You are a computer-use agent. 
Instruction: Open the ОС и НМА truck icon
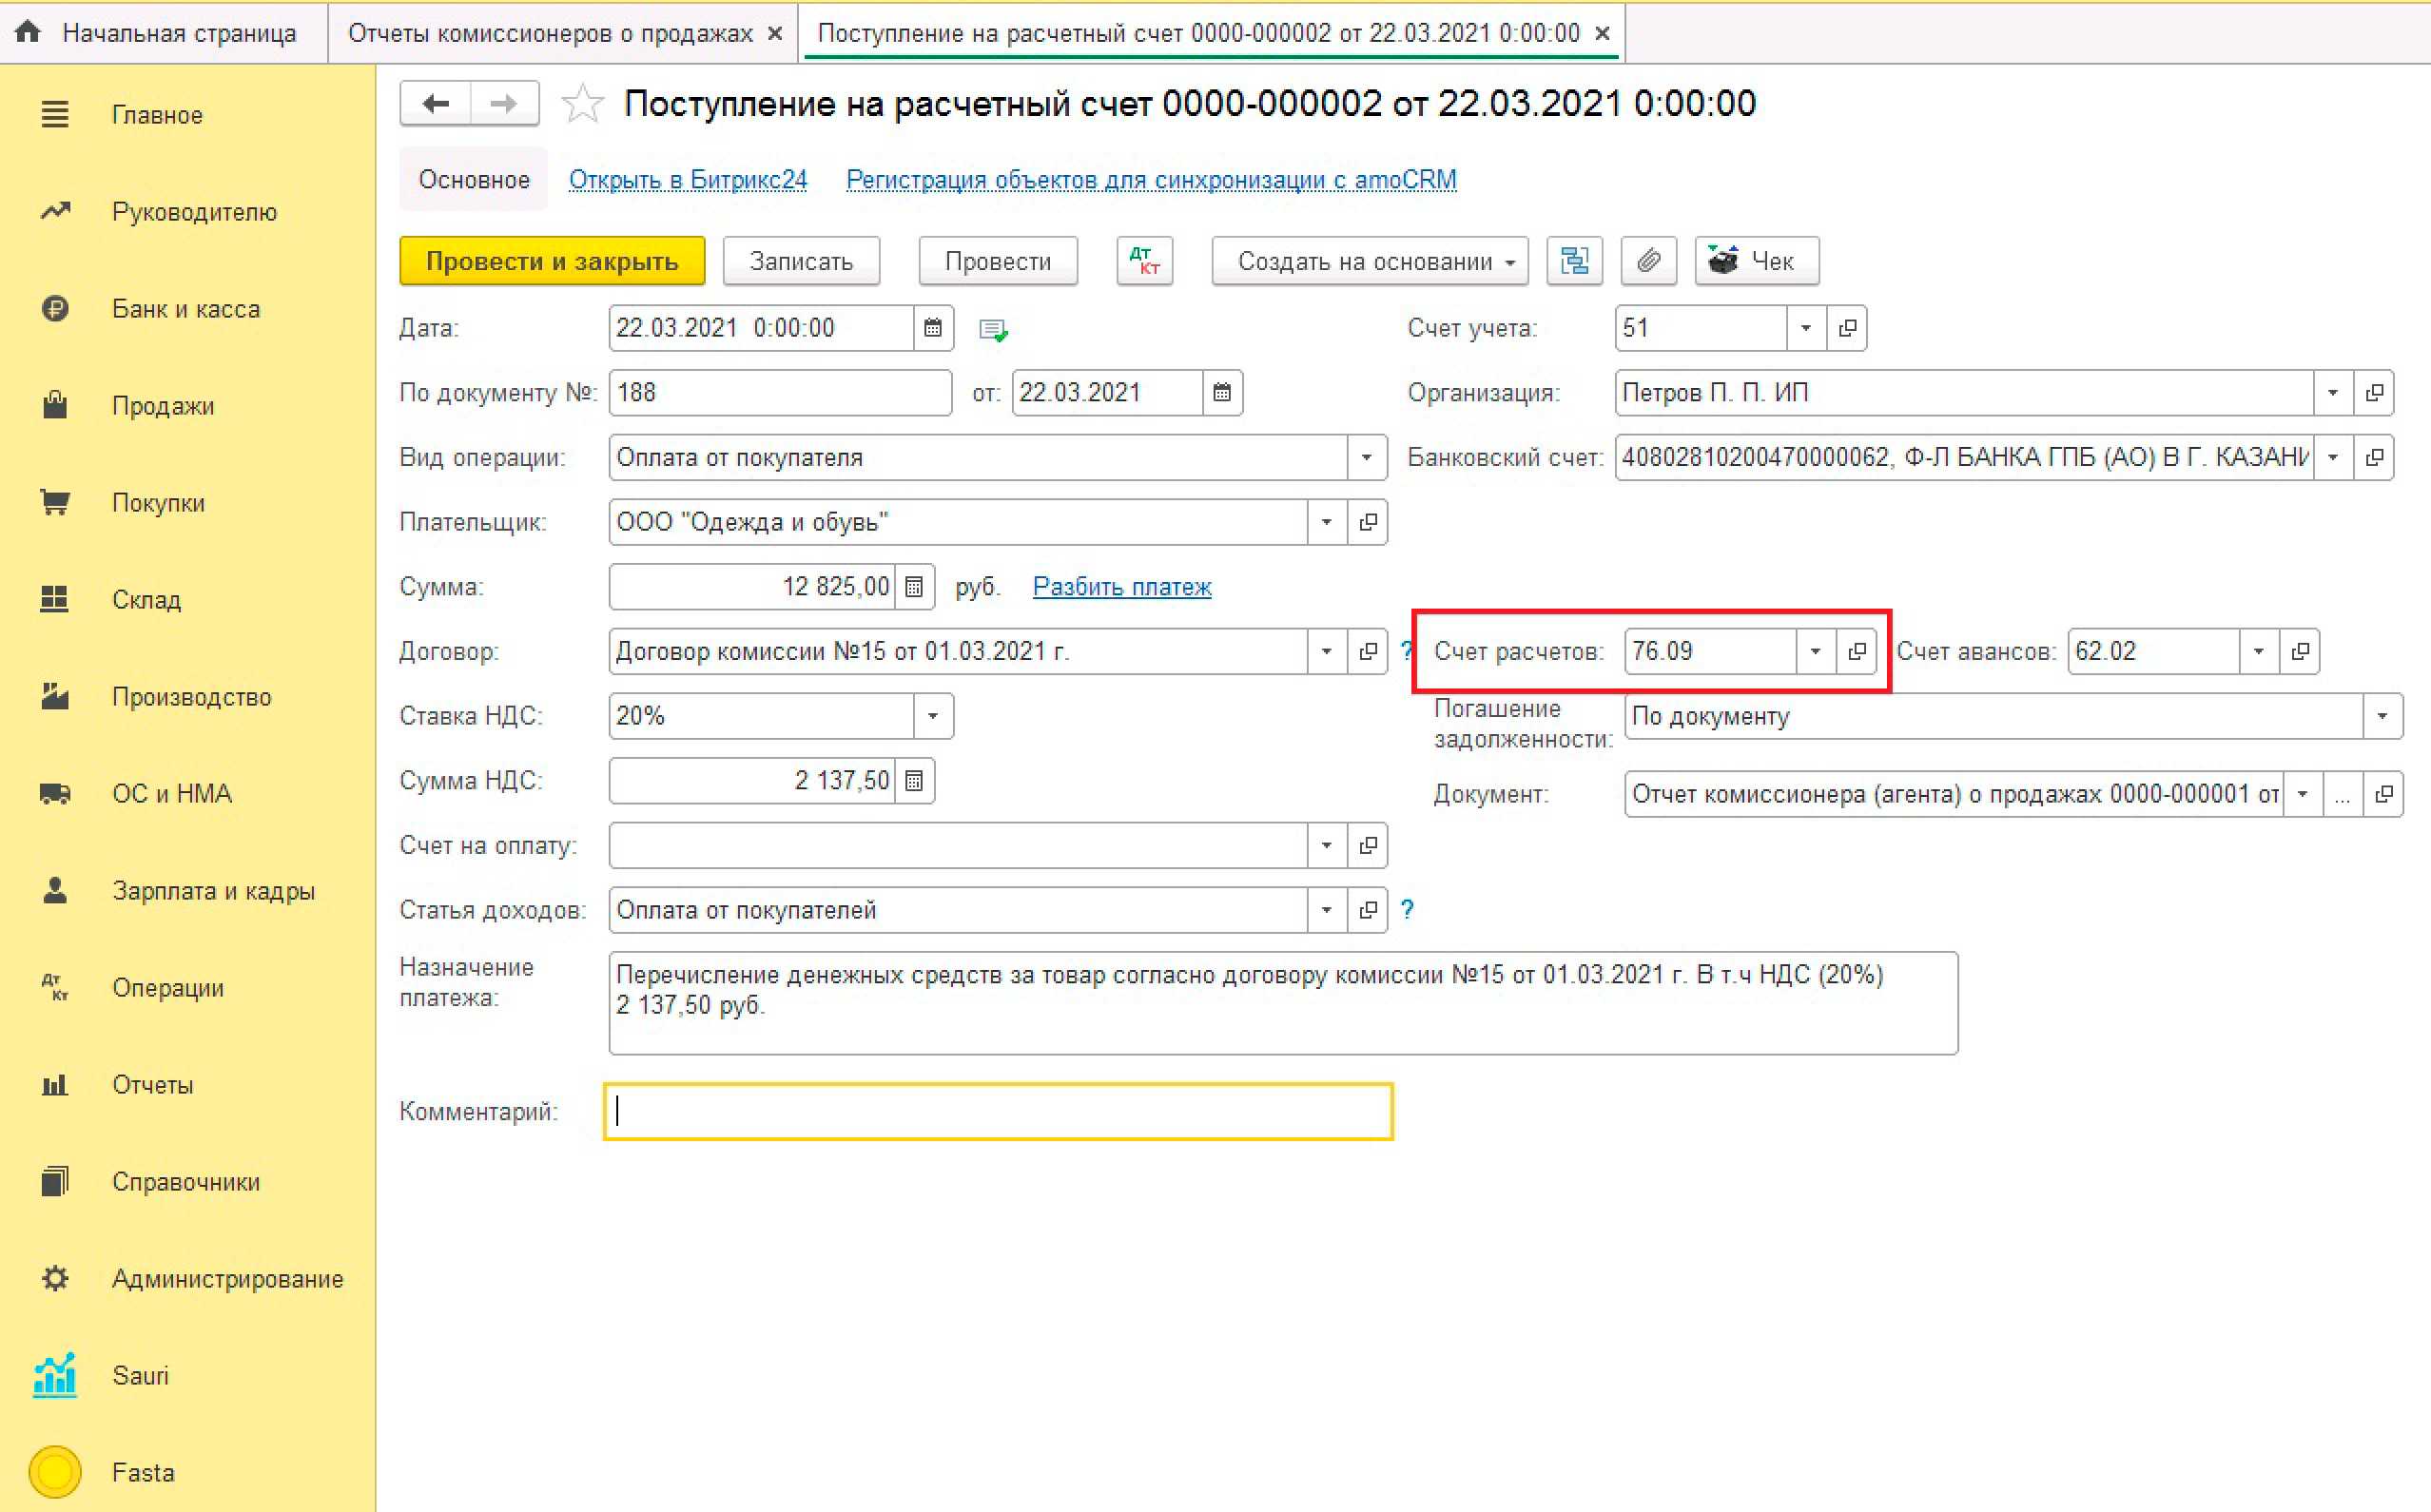[x=55, y=794]
